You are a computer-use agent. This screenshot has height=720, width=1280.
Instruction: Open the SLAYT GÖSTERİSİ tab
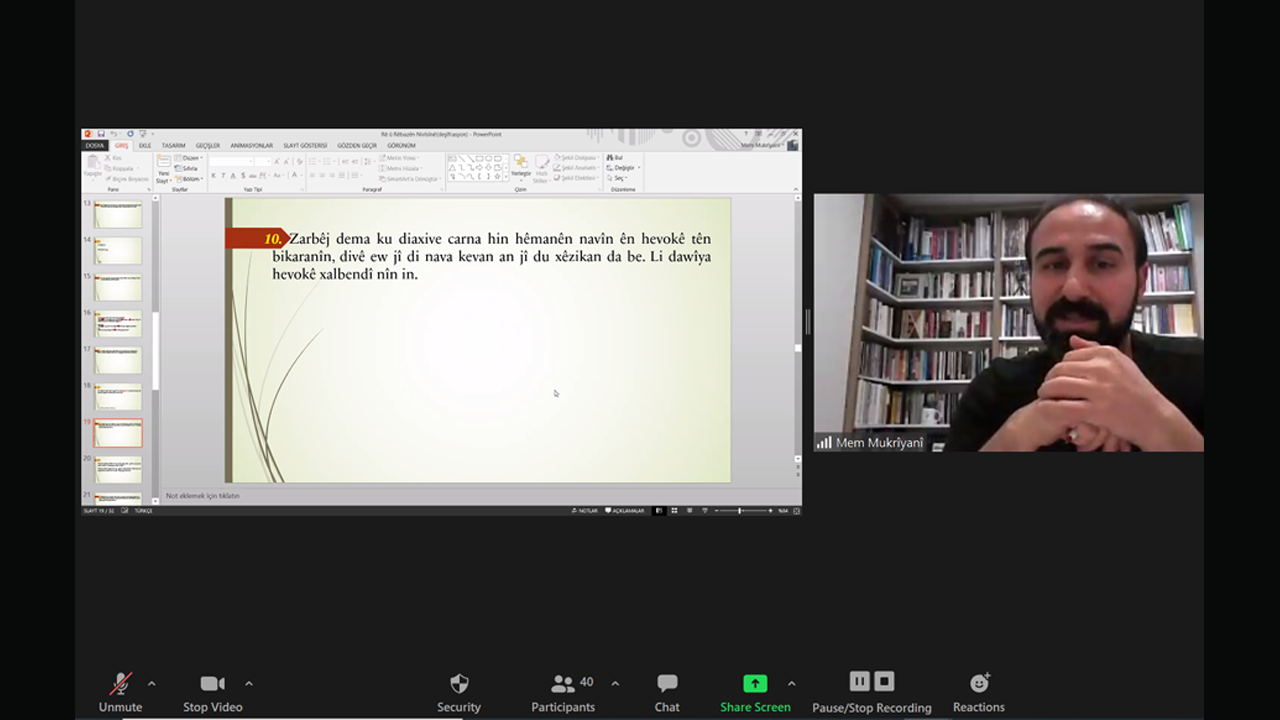(305, 146)
